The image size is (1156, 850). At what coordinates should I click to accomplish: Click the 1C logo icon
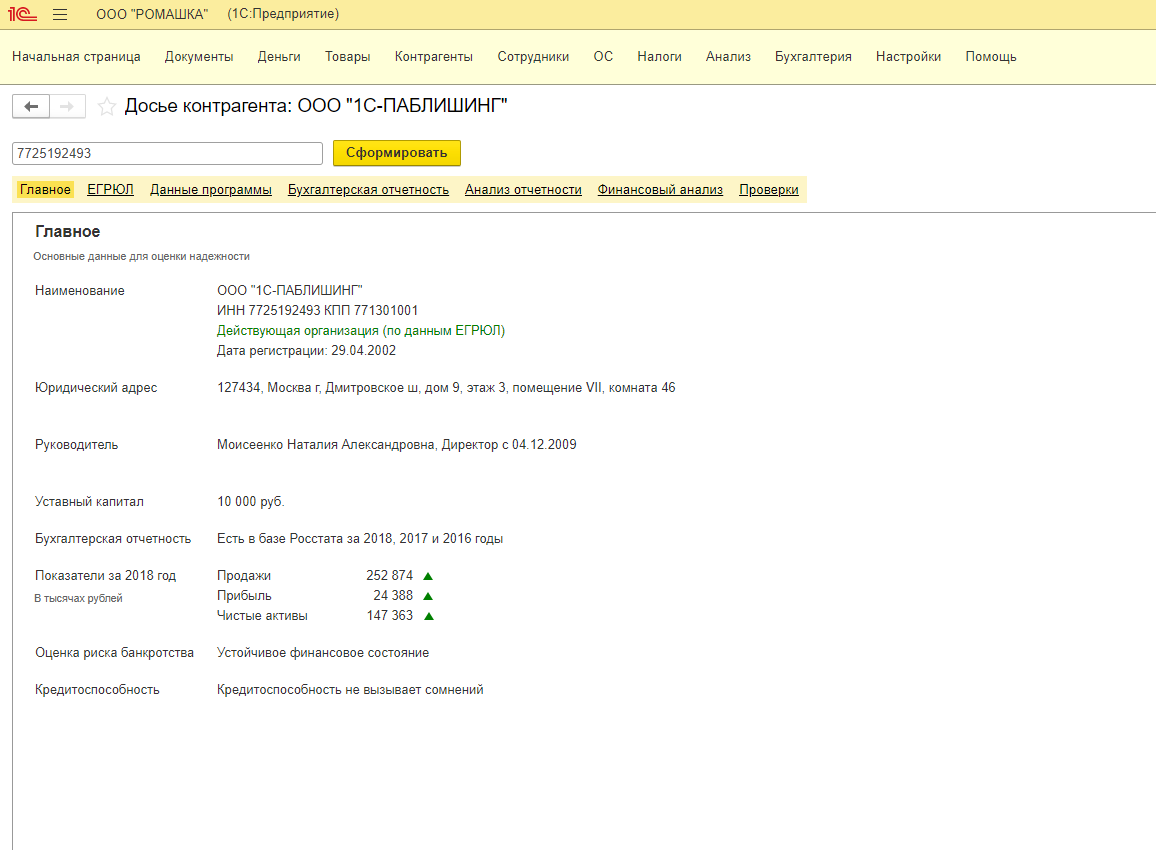click(x=22, y=14)
